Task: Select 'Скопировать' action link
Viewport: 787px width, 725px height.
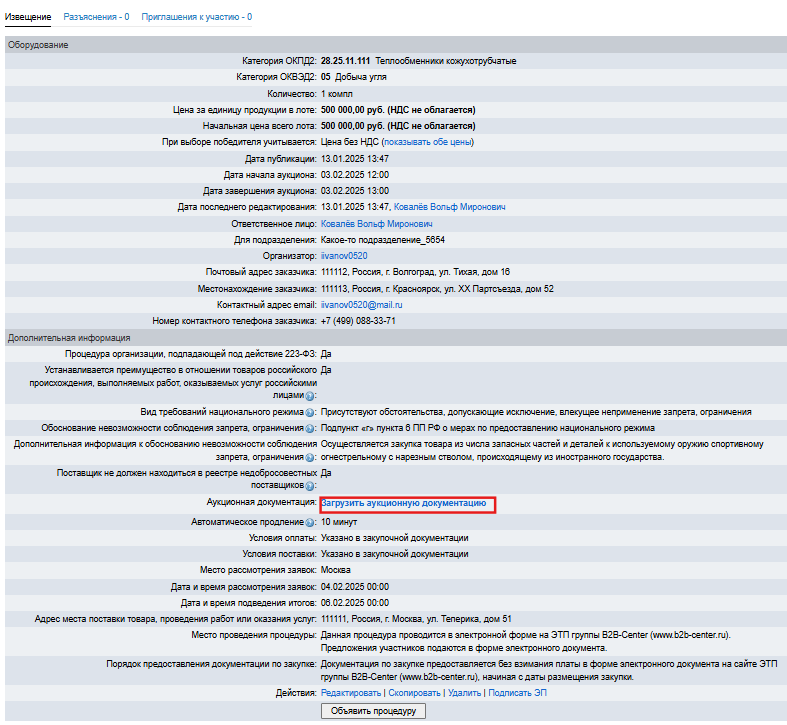Action: pyautogui.click(x=413, y=692)
